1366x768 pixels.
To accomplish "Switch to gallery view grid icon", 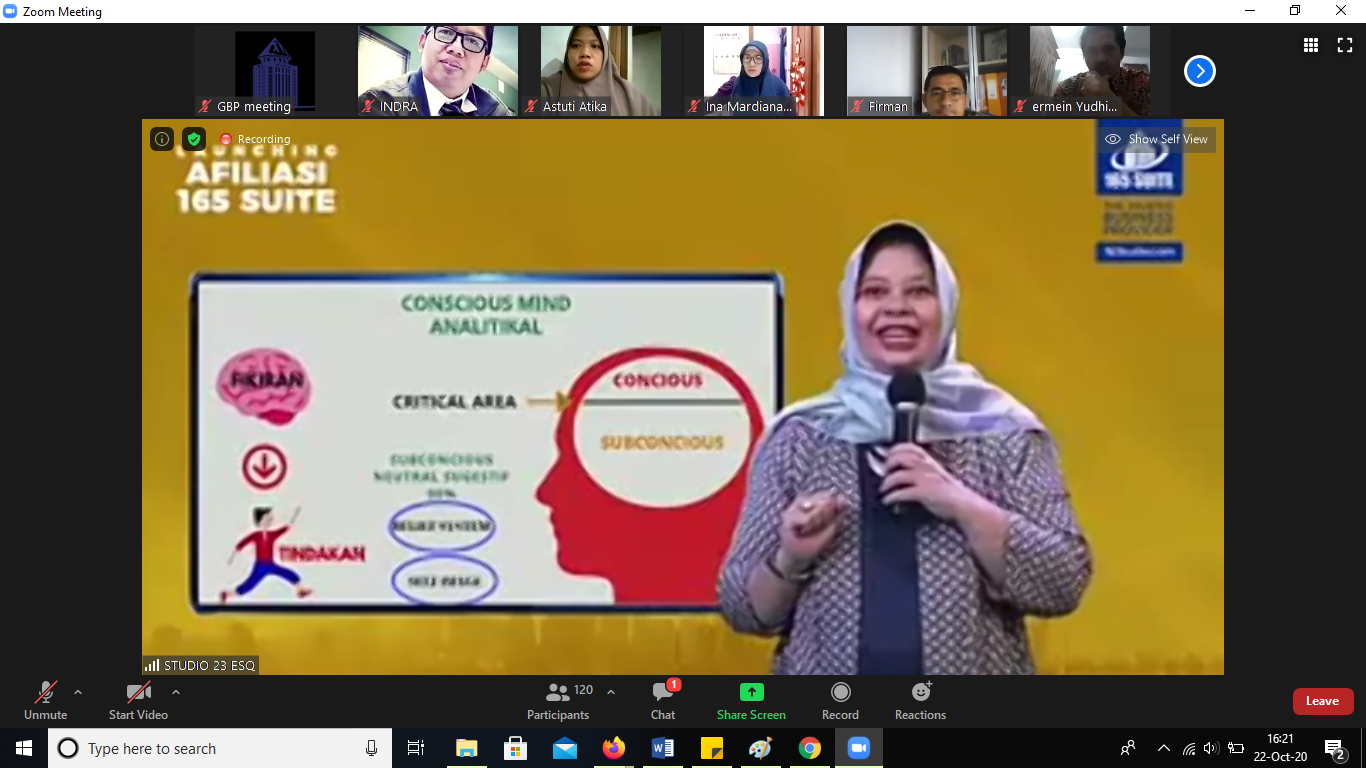I will 1311,45.
